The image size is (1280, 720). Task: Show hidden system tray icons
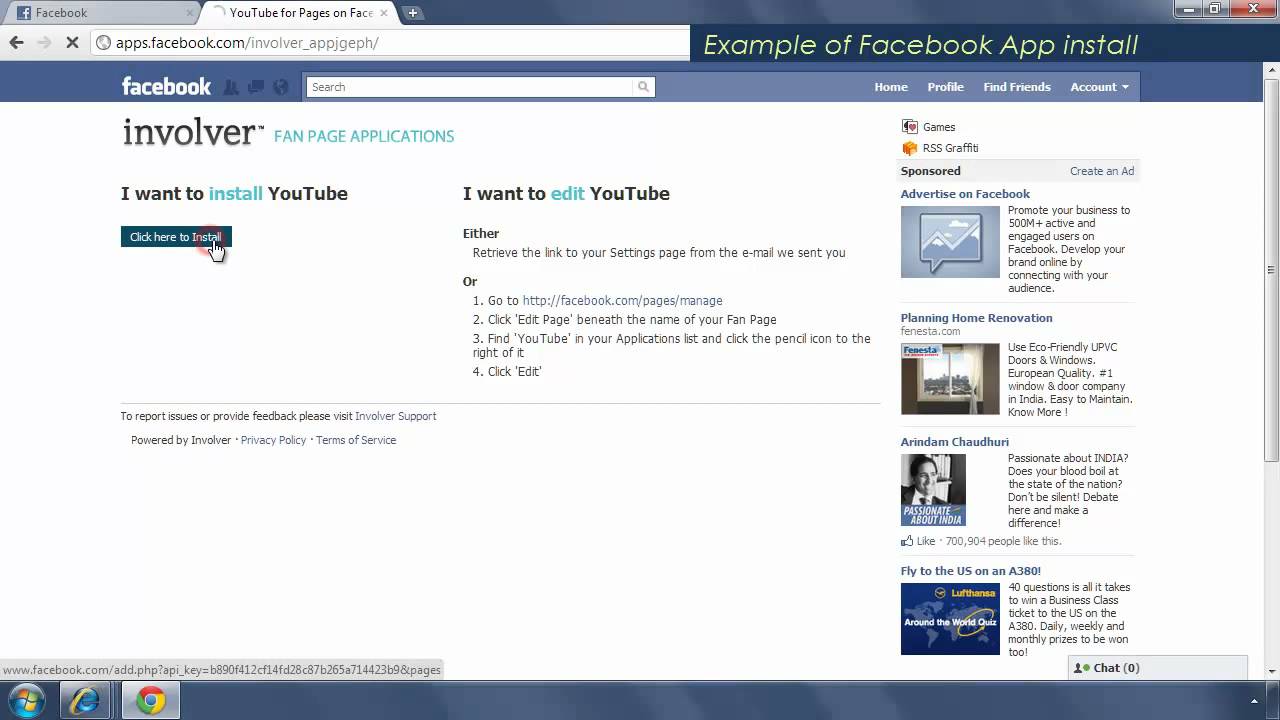1254,701
